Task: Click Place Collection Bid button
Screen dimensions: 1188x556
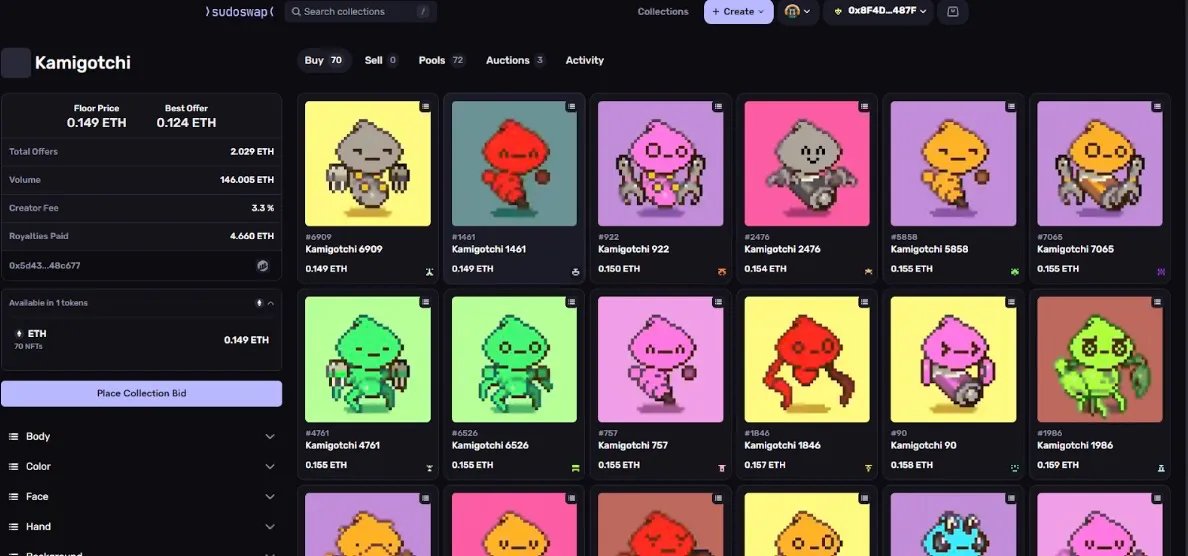Action: pyautogui.click(x=142, y=394)
